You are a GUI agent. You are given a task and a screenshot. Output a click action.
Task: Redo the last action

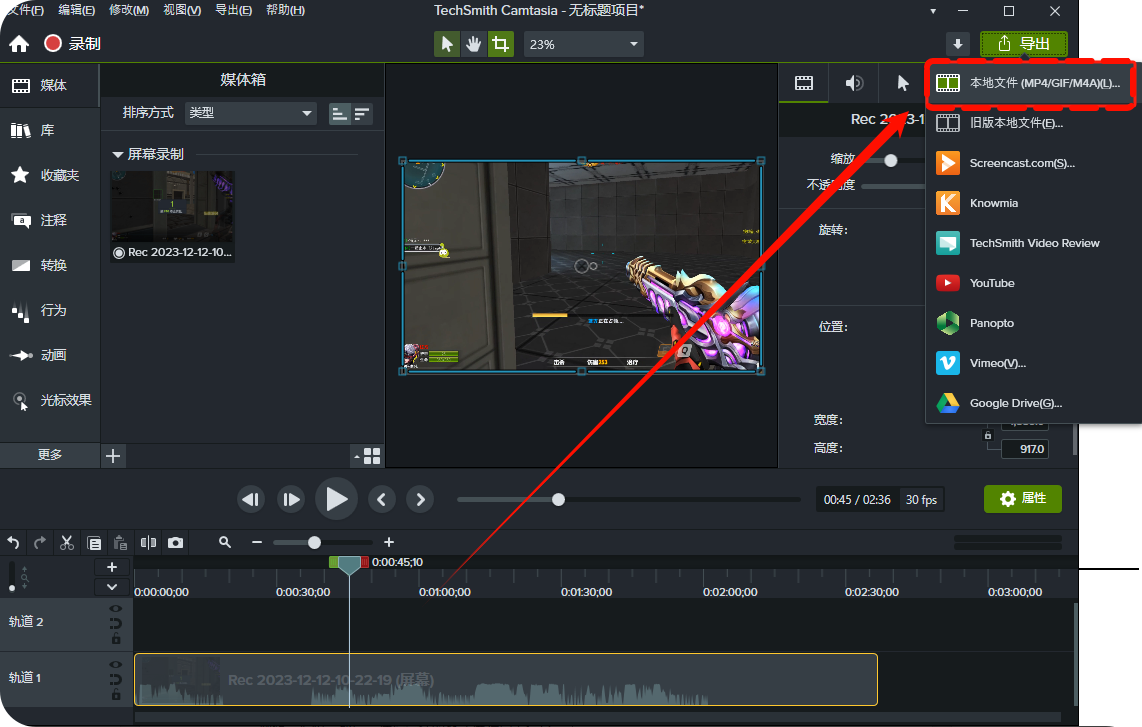[x=39, y=543]
